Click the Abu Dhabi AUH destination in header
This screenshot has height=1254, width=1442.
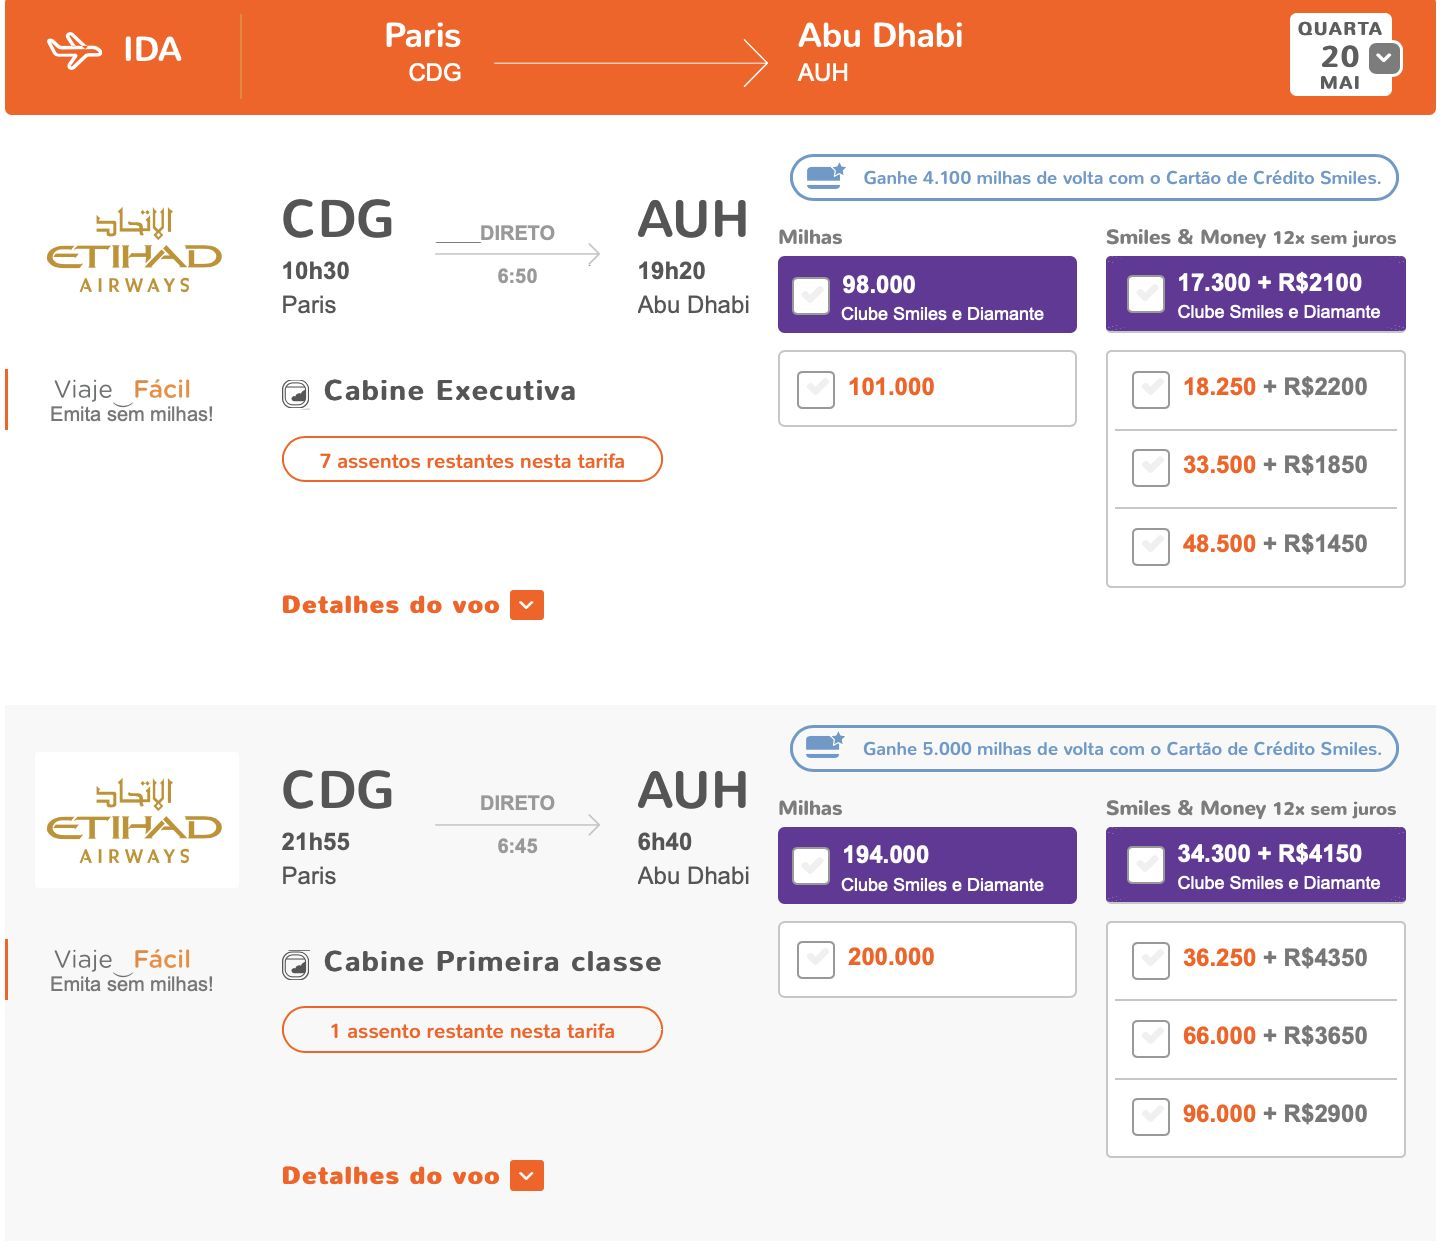[x=880, y=52]
